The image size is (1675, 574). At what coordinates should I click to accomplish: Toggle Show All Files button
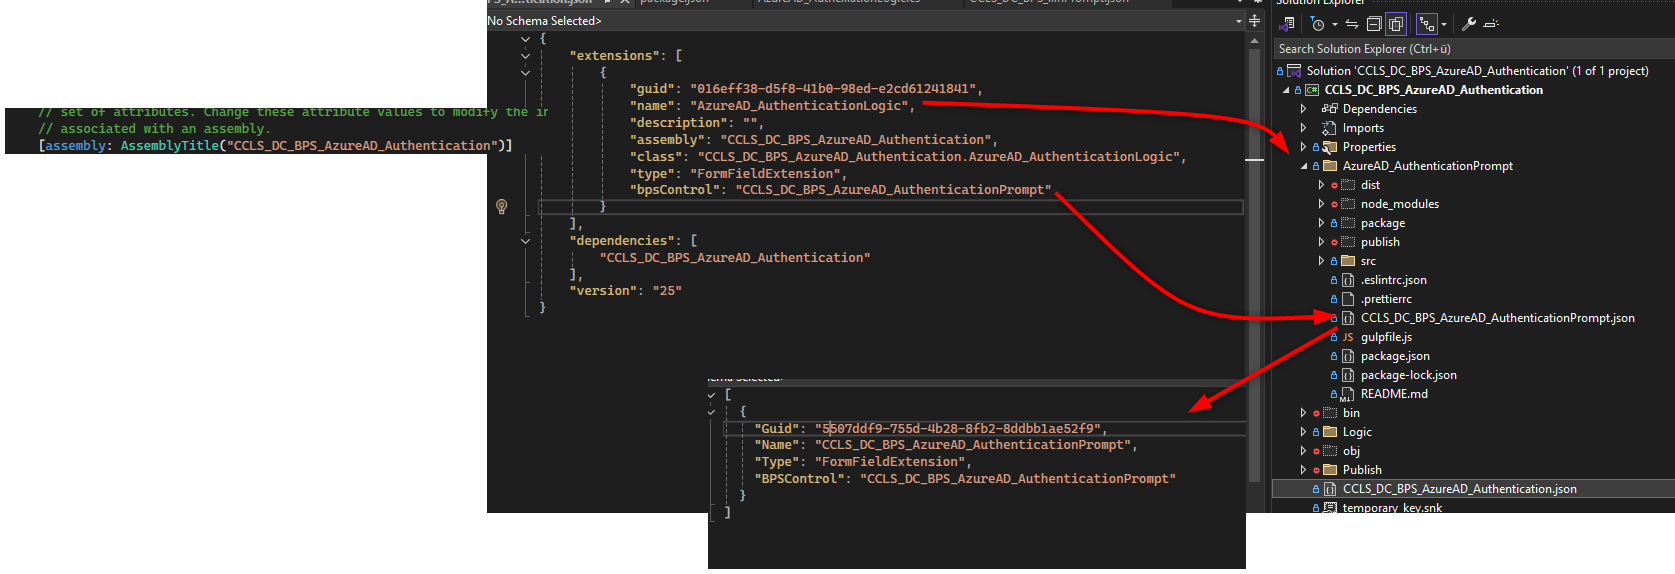1396,24
